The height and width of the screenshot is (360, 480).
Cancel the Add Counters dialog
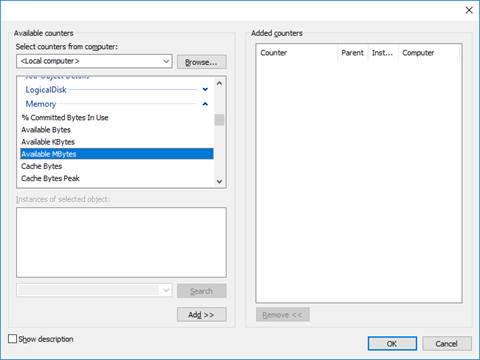(x=447, y=343)
